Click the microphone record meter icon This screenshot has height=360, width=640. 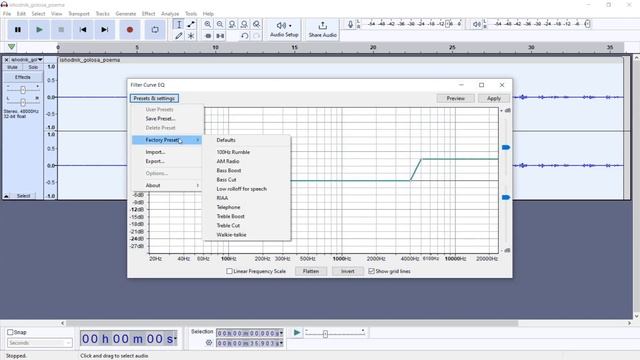350,24
